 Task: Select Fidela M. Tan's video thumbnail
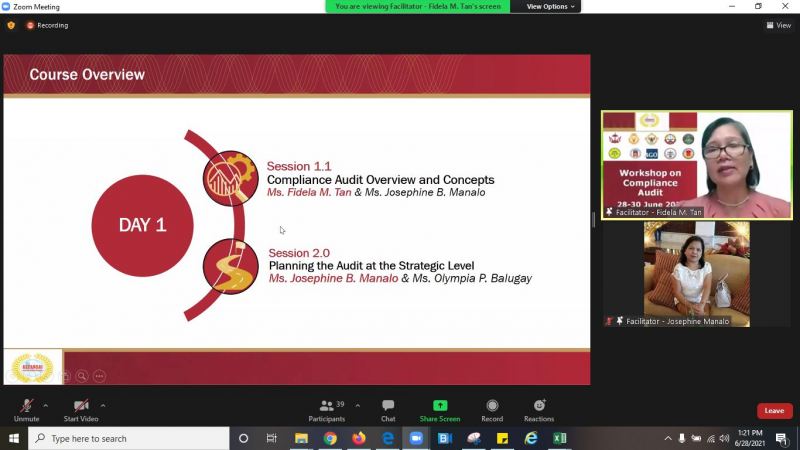[x=696, y=164]
